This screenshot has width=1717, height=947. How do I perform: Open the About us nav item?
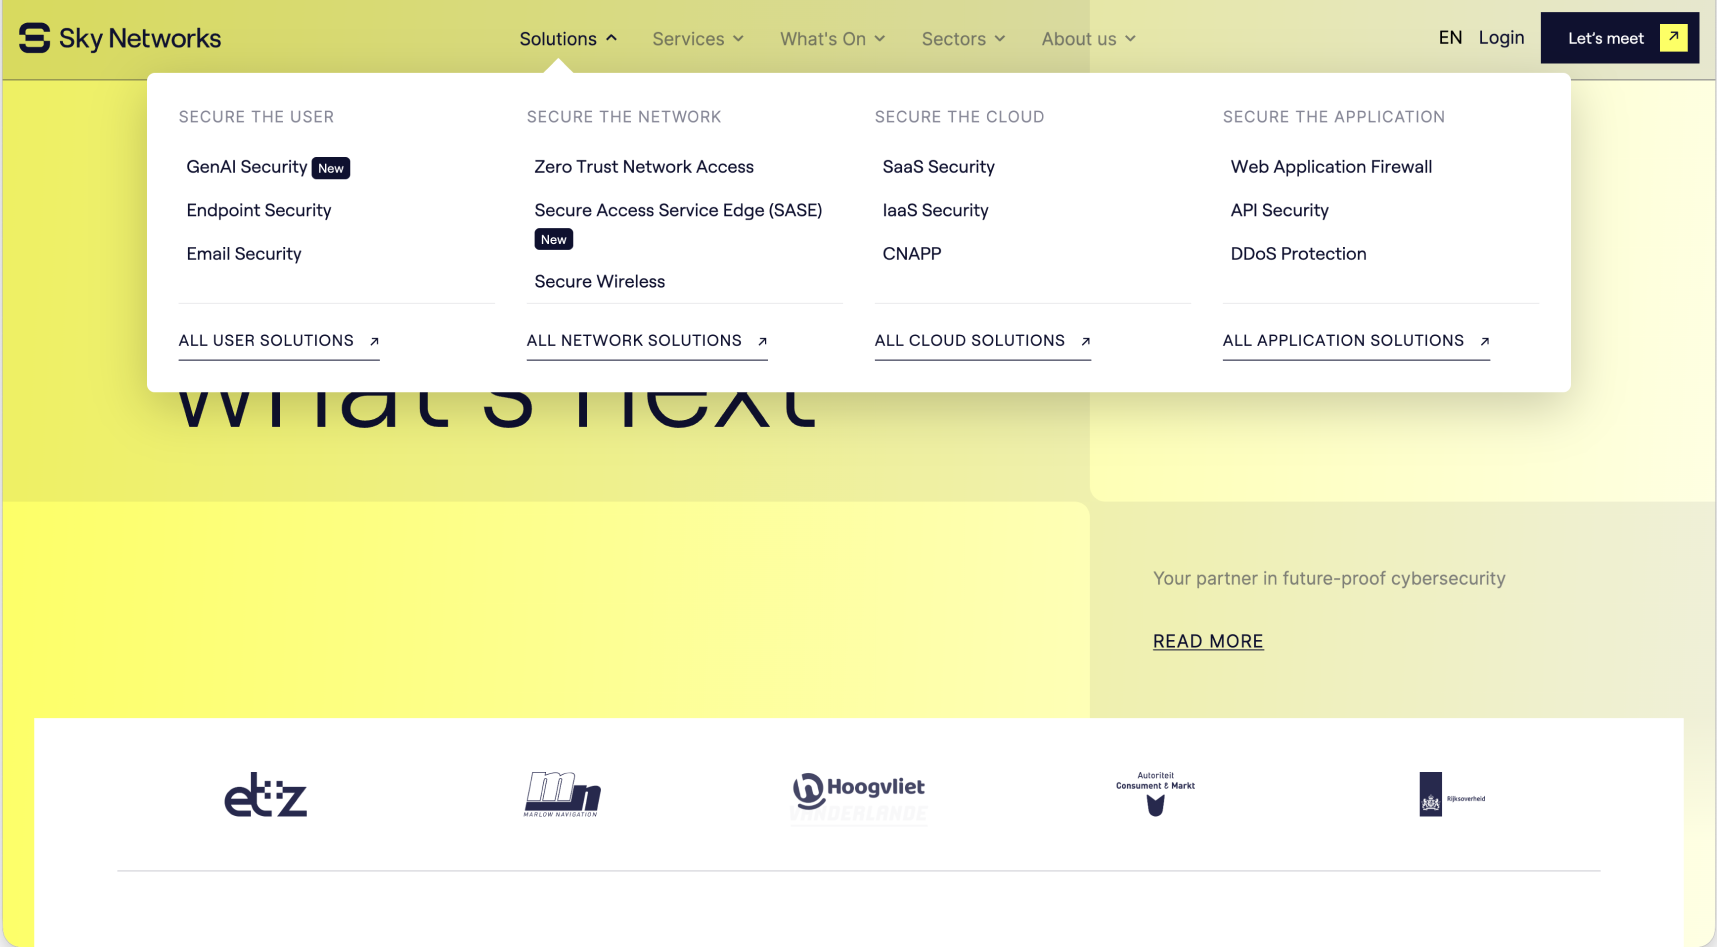[1079, 39]
